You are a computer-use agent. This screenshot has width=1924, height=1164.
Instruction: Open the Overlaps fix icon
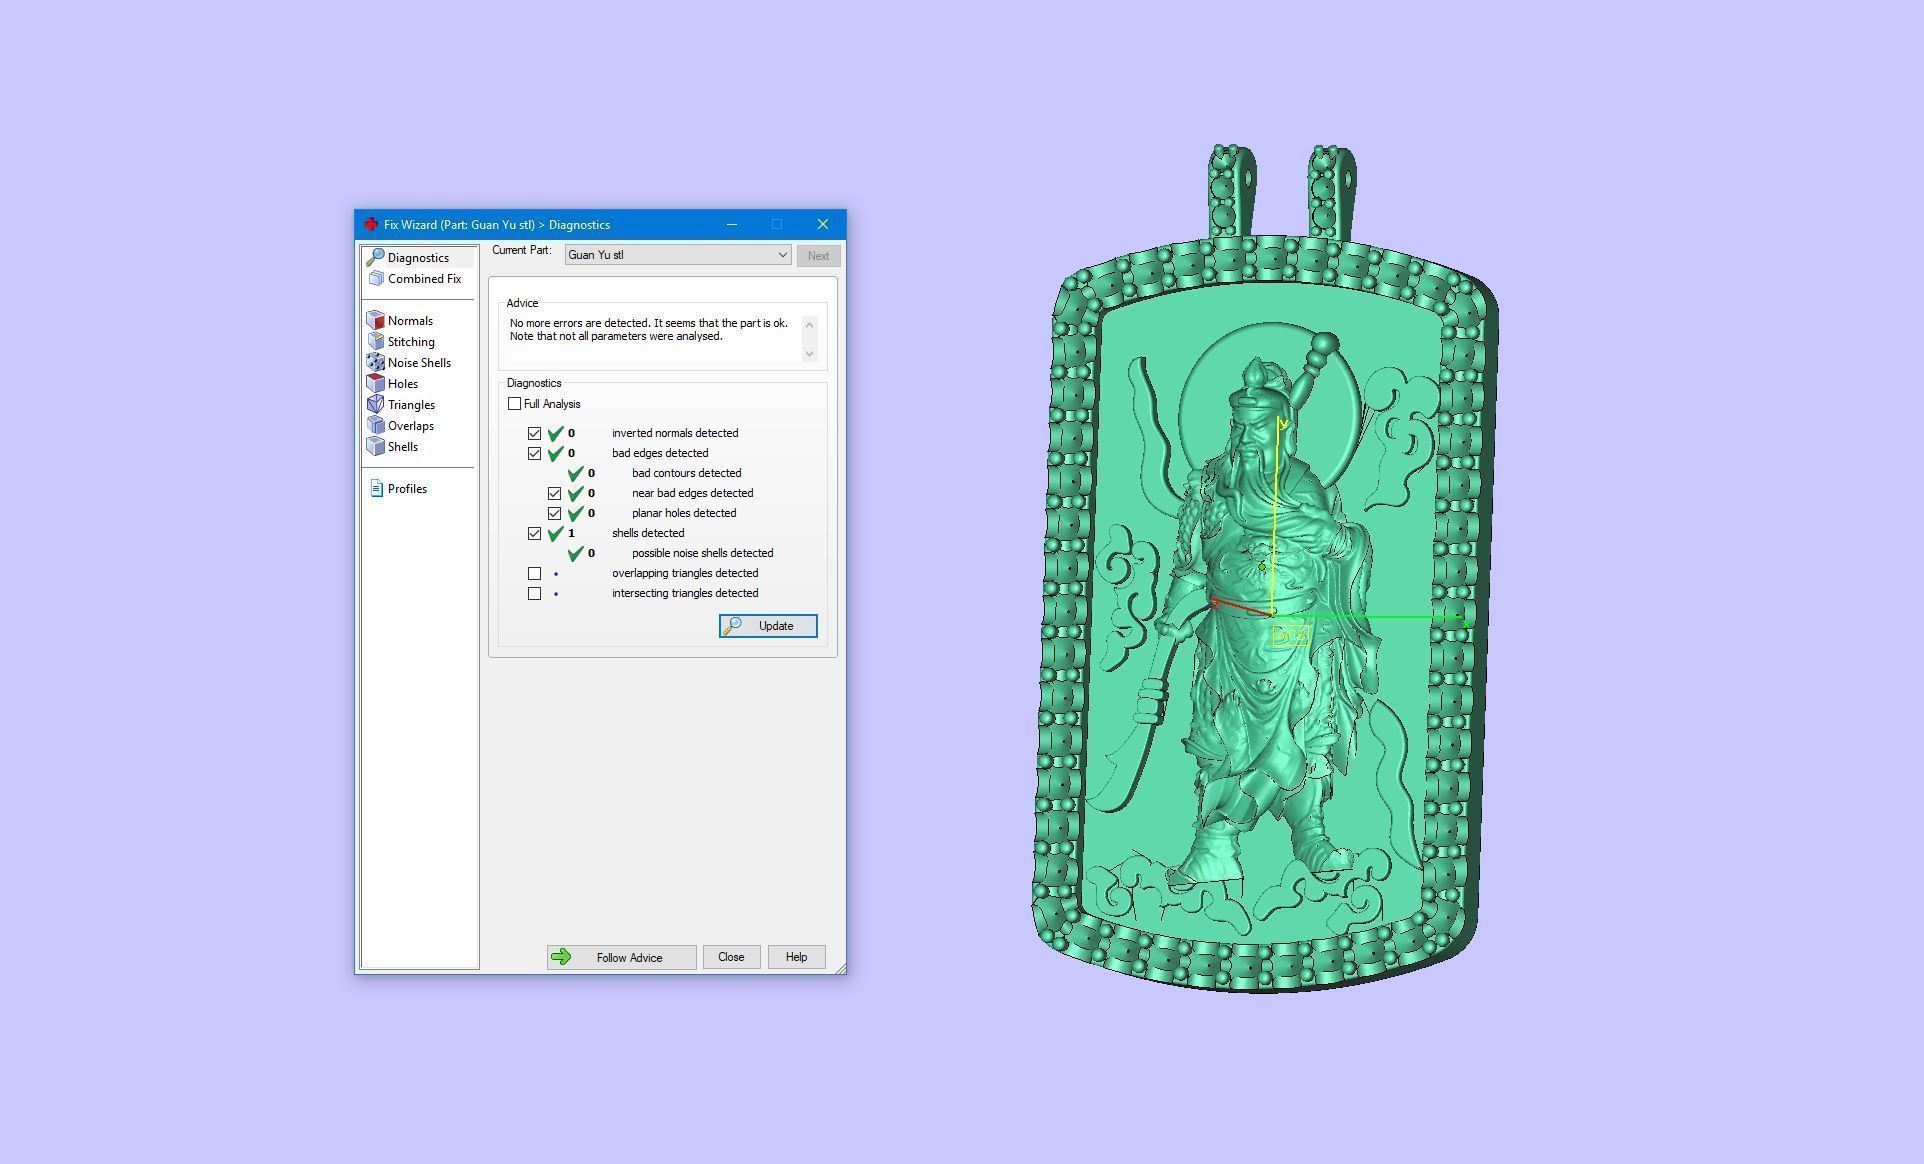tap(375, 426)
